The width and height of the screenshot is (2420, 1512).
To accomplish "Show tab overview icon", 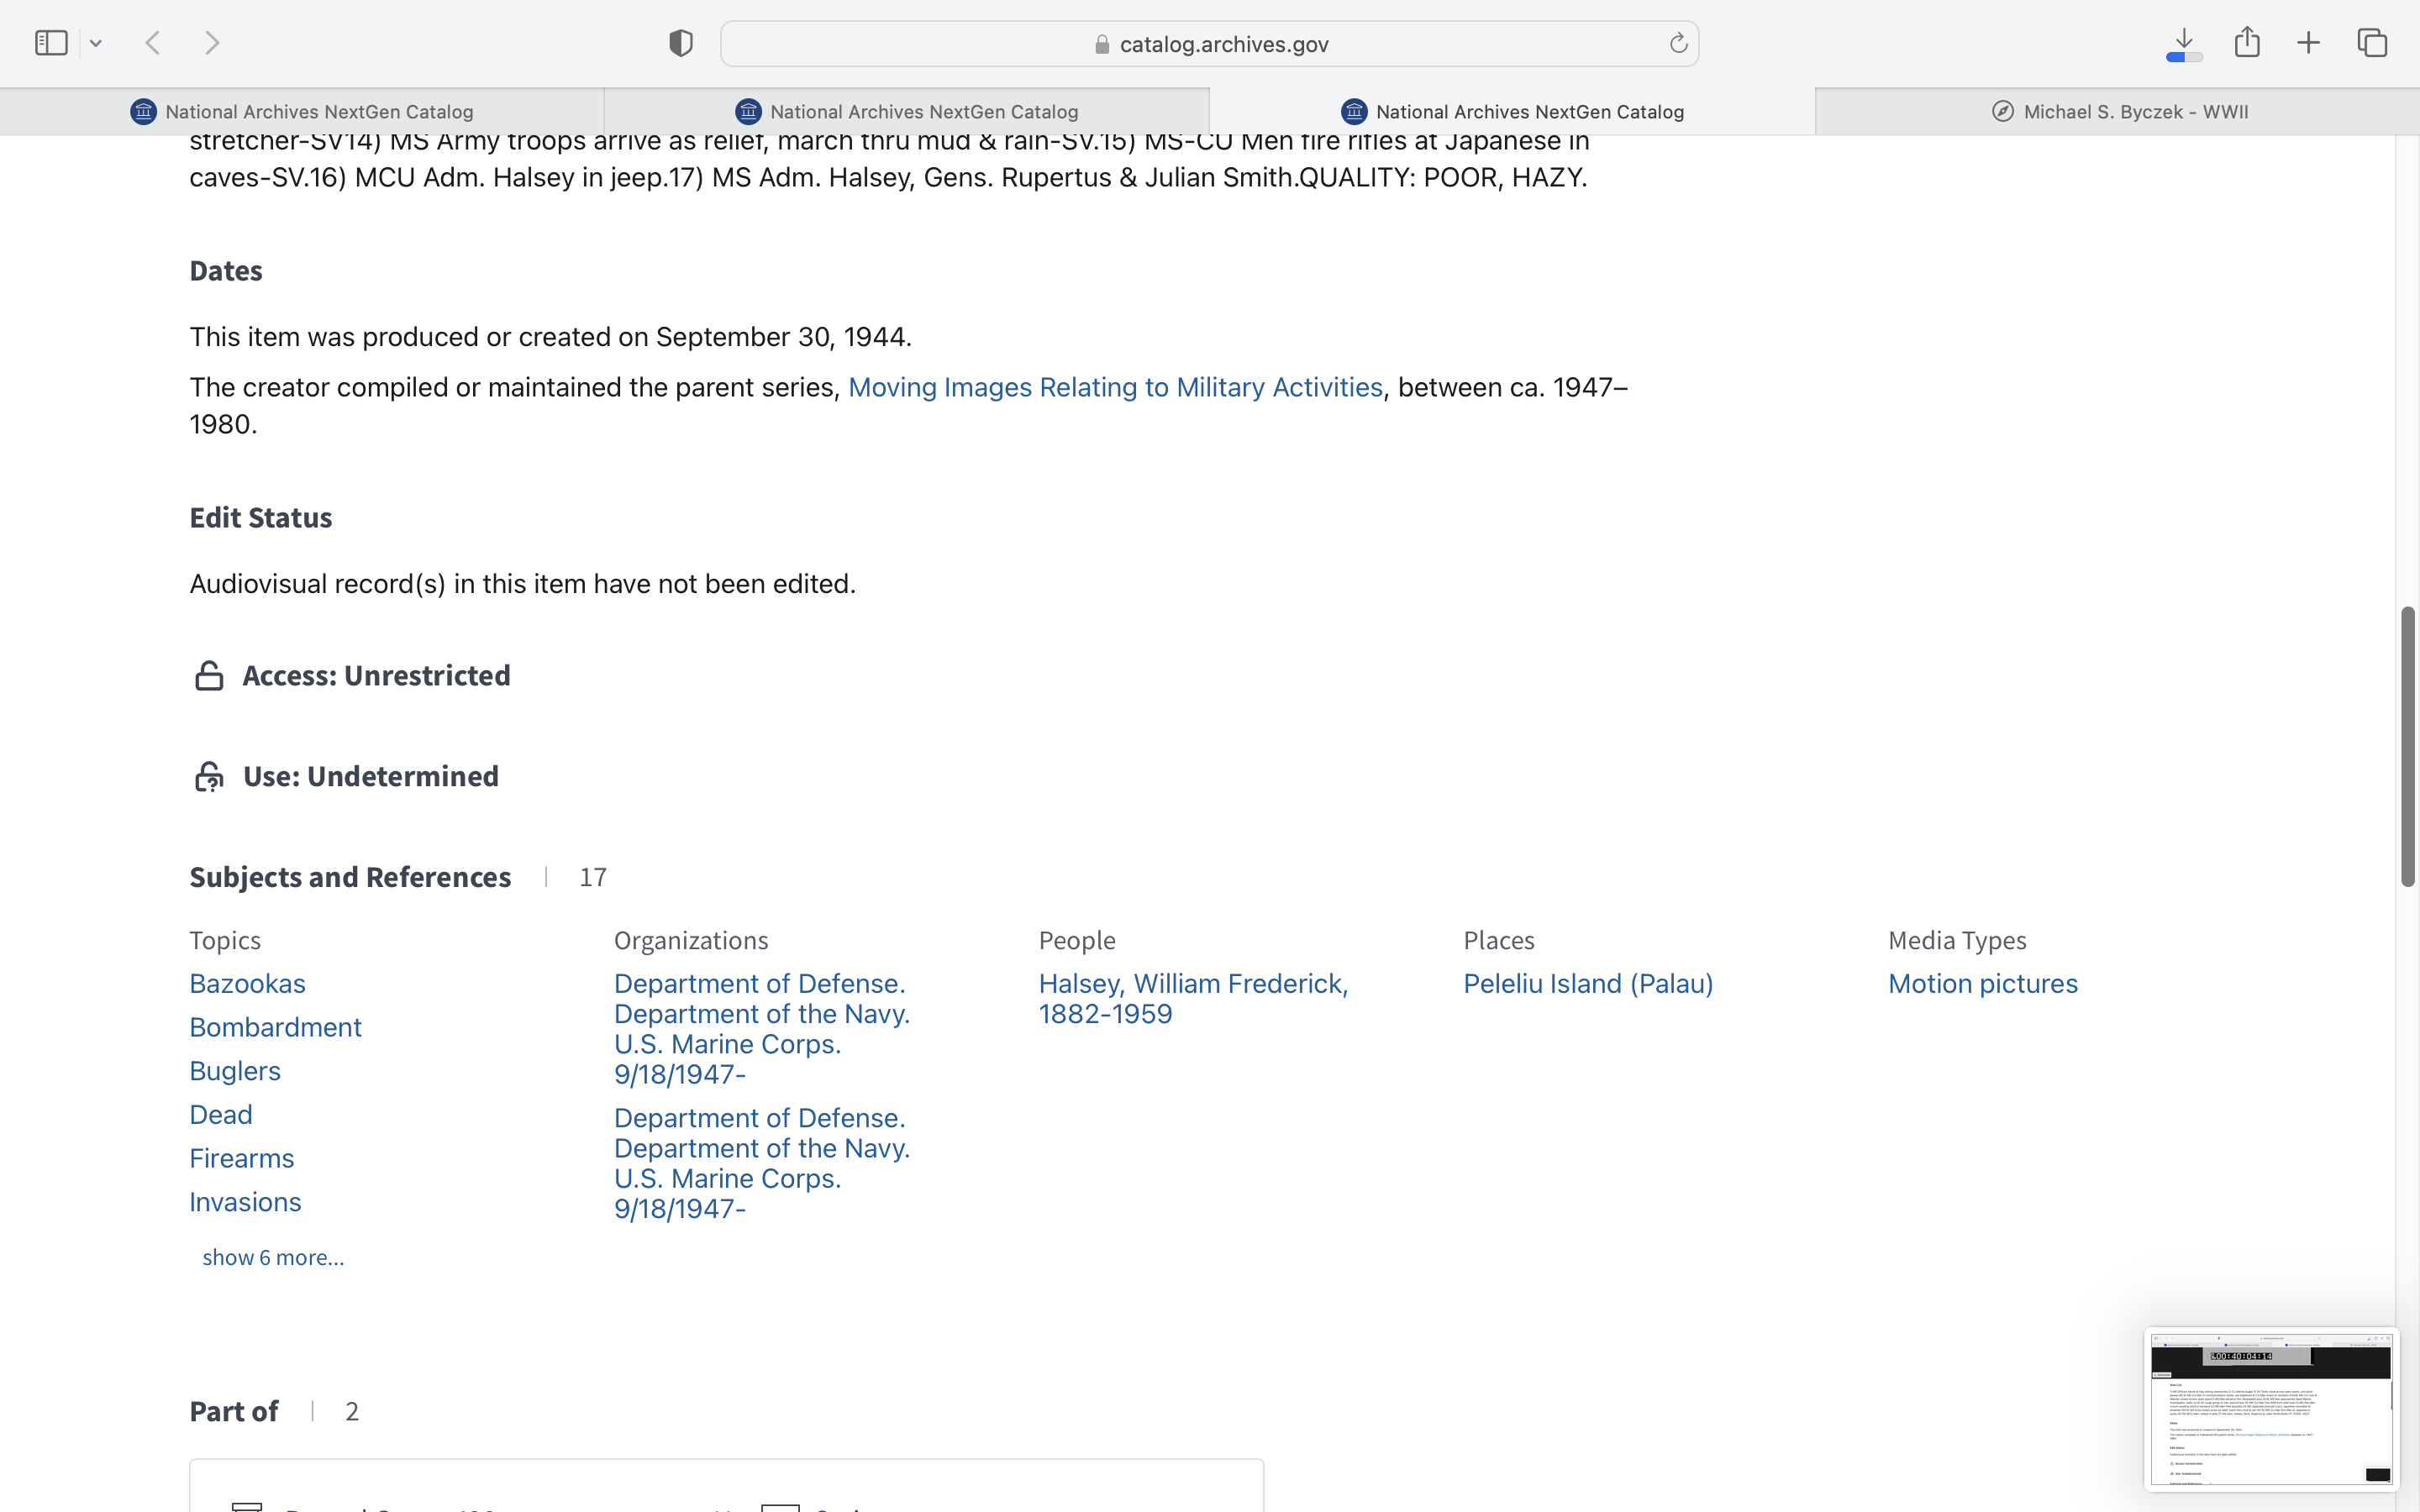I will [x=2372, y=43].
